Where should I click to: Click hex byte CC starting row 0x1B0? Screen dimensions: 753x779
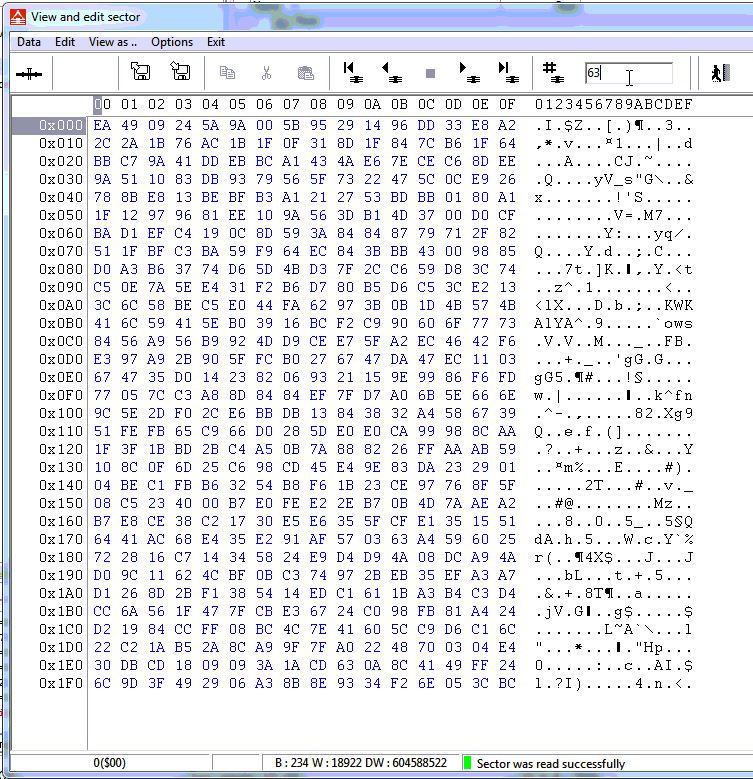(102, 611)
